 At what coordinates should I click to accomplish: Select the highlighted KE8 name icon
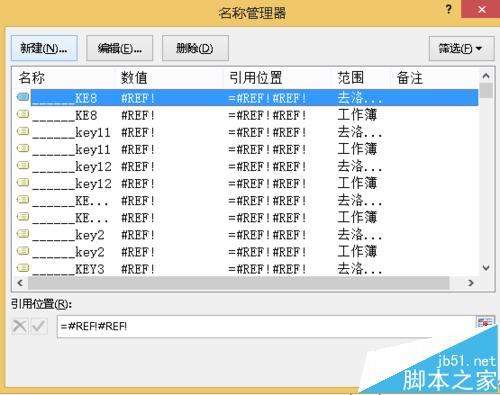[x=23, y=97]
